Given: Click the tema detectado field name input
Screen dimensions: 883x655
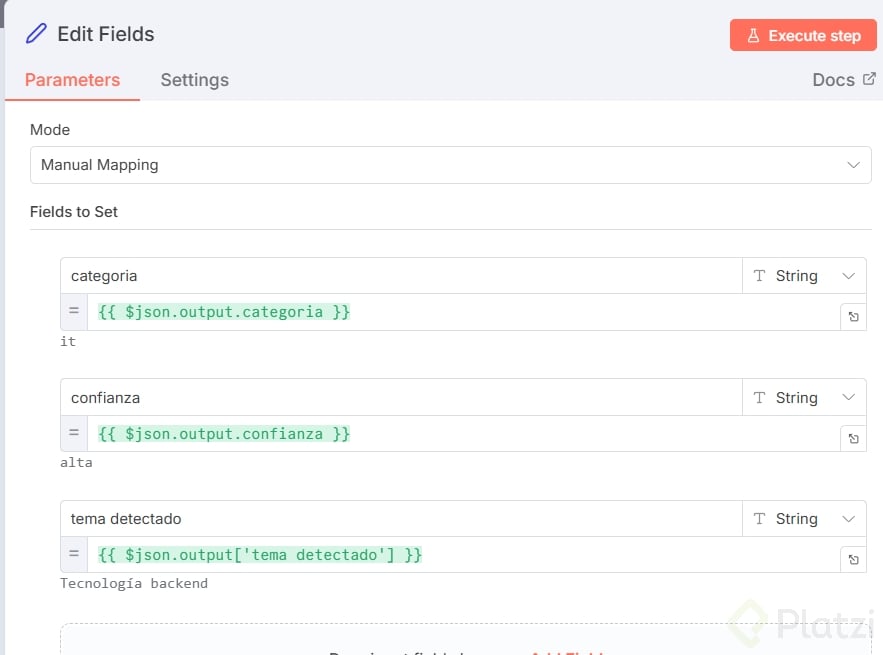Looking at the screenshot, I should point(400,519).
